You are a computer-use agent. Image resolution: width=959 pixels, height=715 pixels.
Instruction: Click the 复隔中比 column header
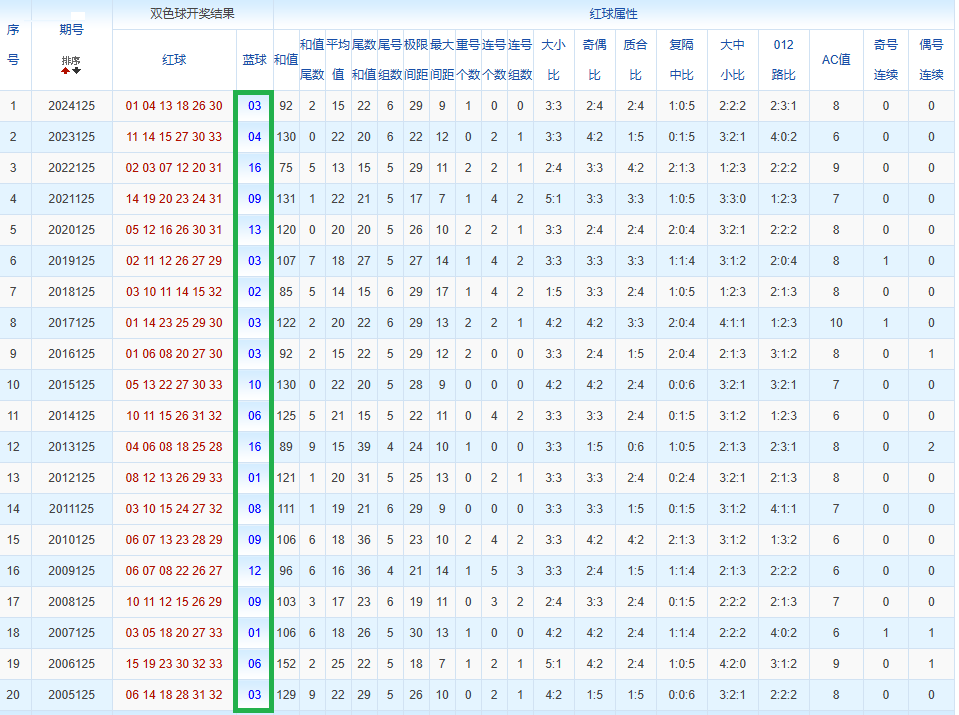(x=681, y=59)
